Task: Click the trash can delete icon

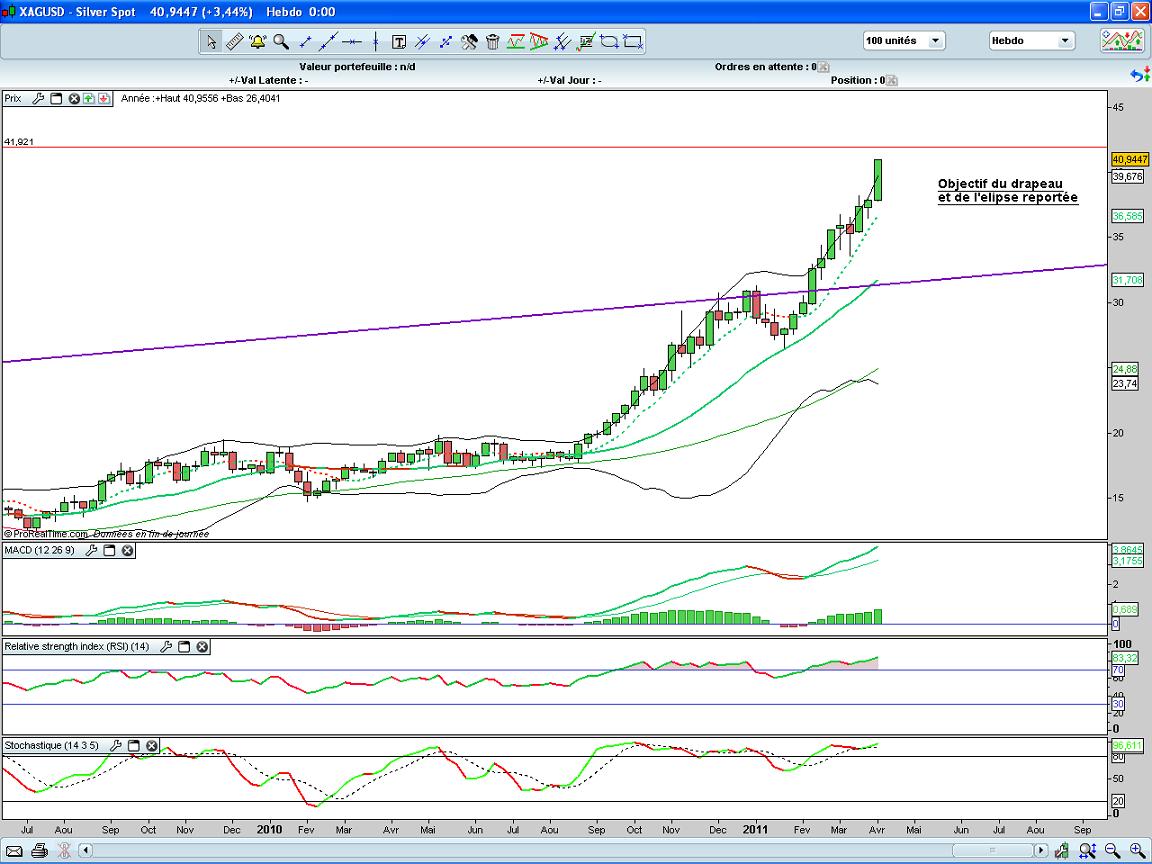Action: click(x=493, y=41)
